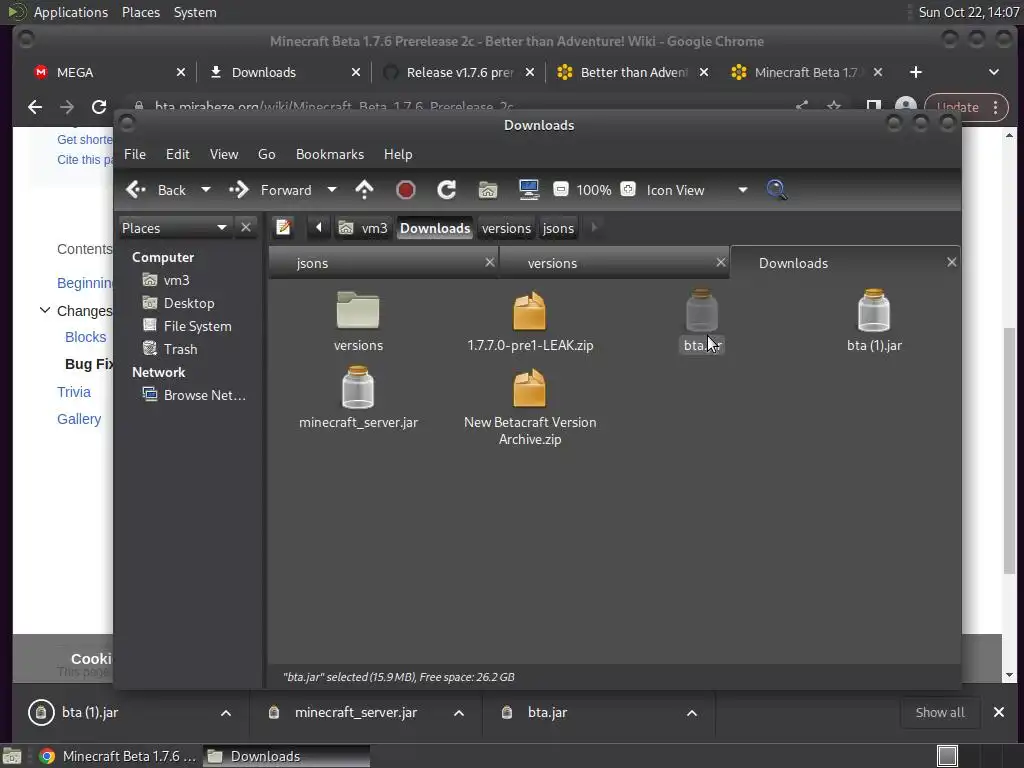Select 1.7.7.0-pre1-LEAK.zip archive icon
1024x768 pixels.
pyautogui.click(x=530, y=310)
